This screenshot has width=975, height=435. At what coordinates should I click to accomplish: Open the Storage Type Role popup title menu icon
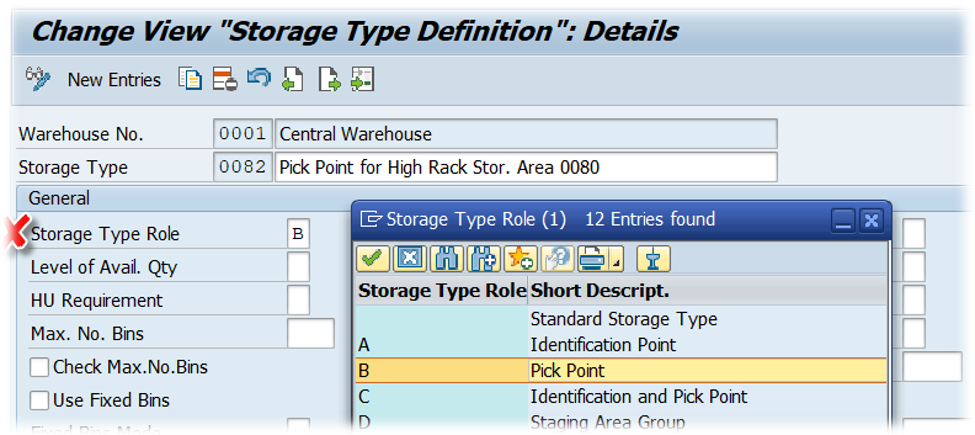[x=371, y=219]
